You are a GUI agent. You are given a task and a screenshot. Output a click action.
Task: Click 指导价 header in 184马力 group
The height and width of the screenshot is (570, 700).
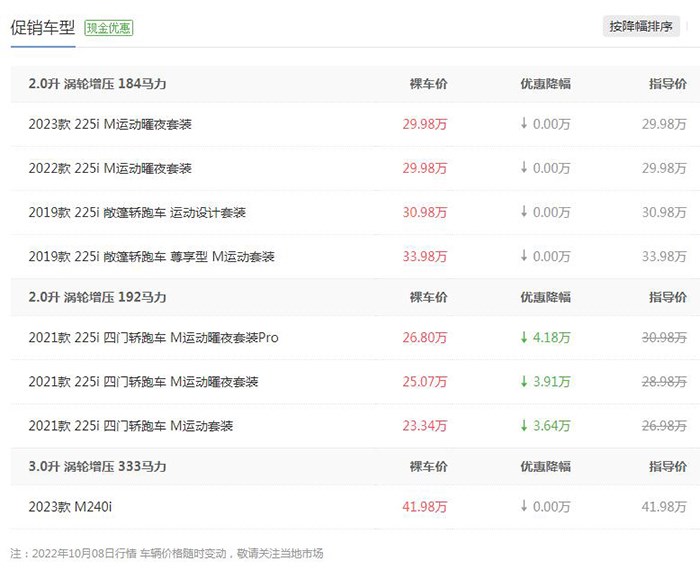point(668,83)
